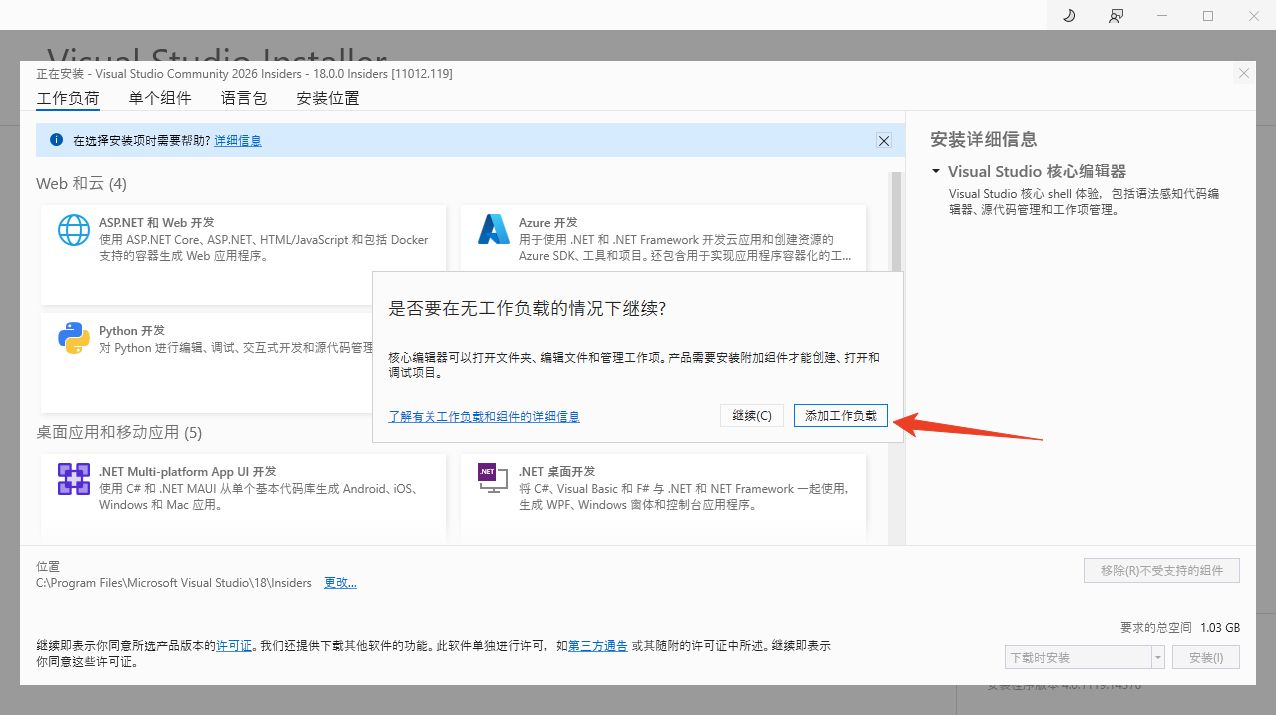Collapse Visual Studio 核心编辑器 details
The width and height of the screenshot is (1276, 715).
coord(936,171)
